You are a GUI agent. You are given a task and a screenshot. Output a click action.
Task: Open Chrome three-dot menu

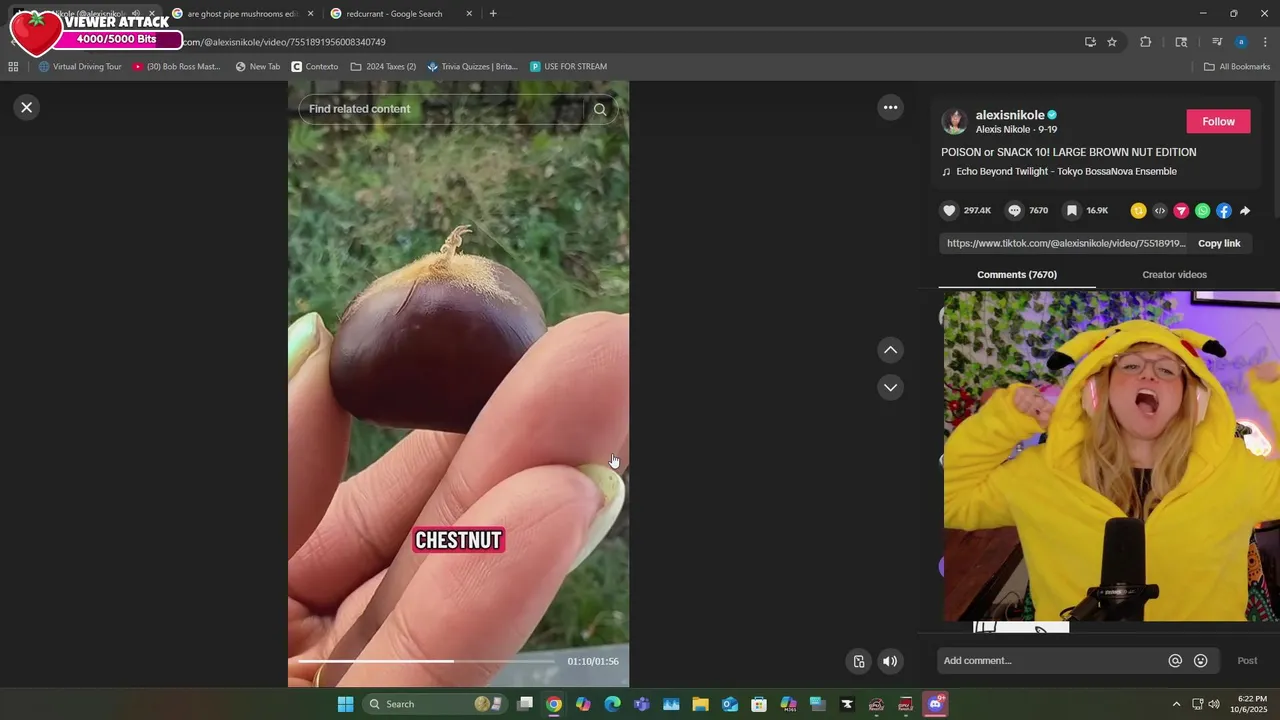[1265, 42]
